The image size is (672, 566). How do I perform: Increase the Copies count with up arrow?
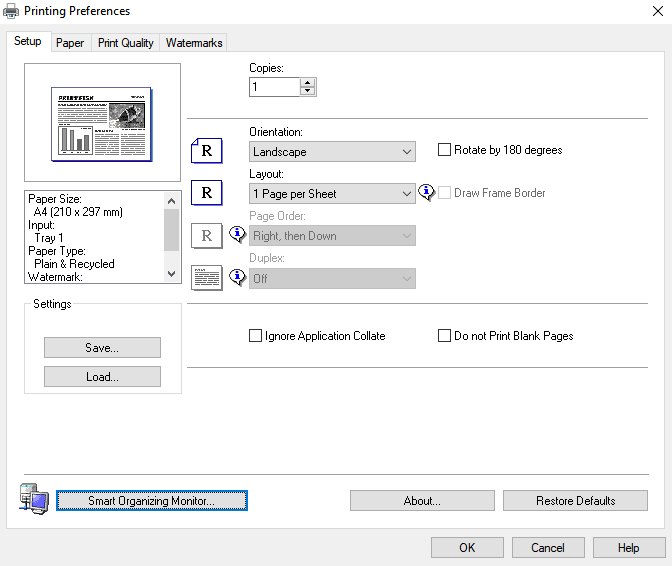pyautogui.click(x=308, y=82)
